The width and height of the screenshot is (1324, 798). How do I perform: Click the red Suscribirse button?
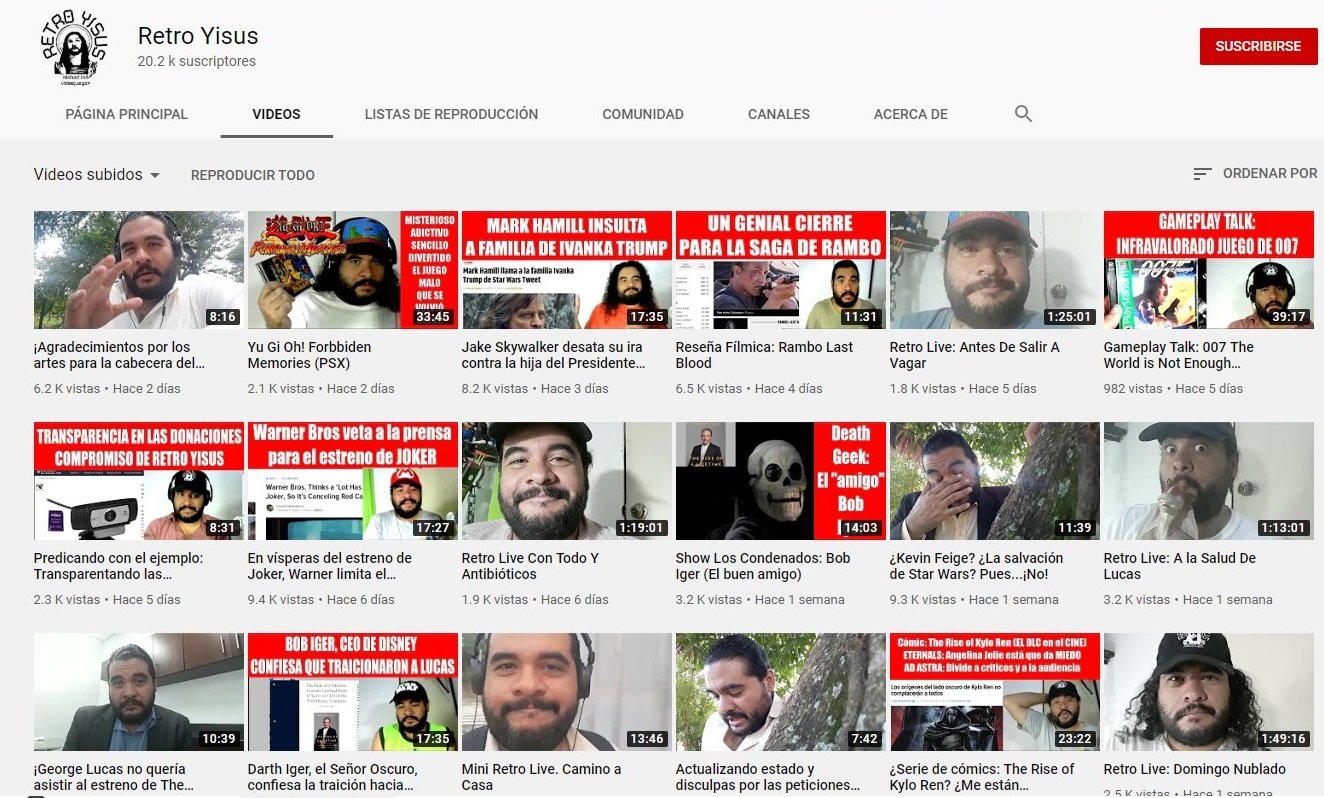1258,46
